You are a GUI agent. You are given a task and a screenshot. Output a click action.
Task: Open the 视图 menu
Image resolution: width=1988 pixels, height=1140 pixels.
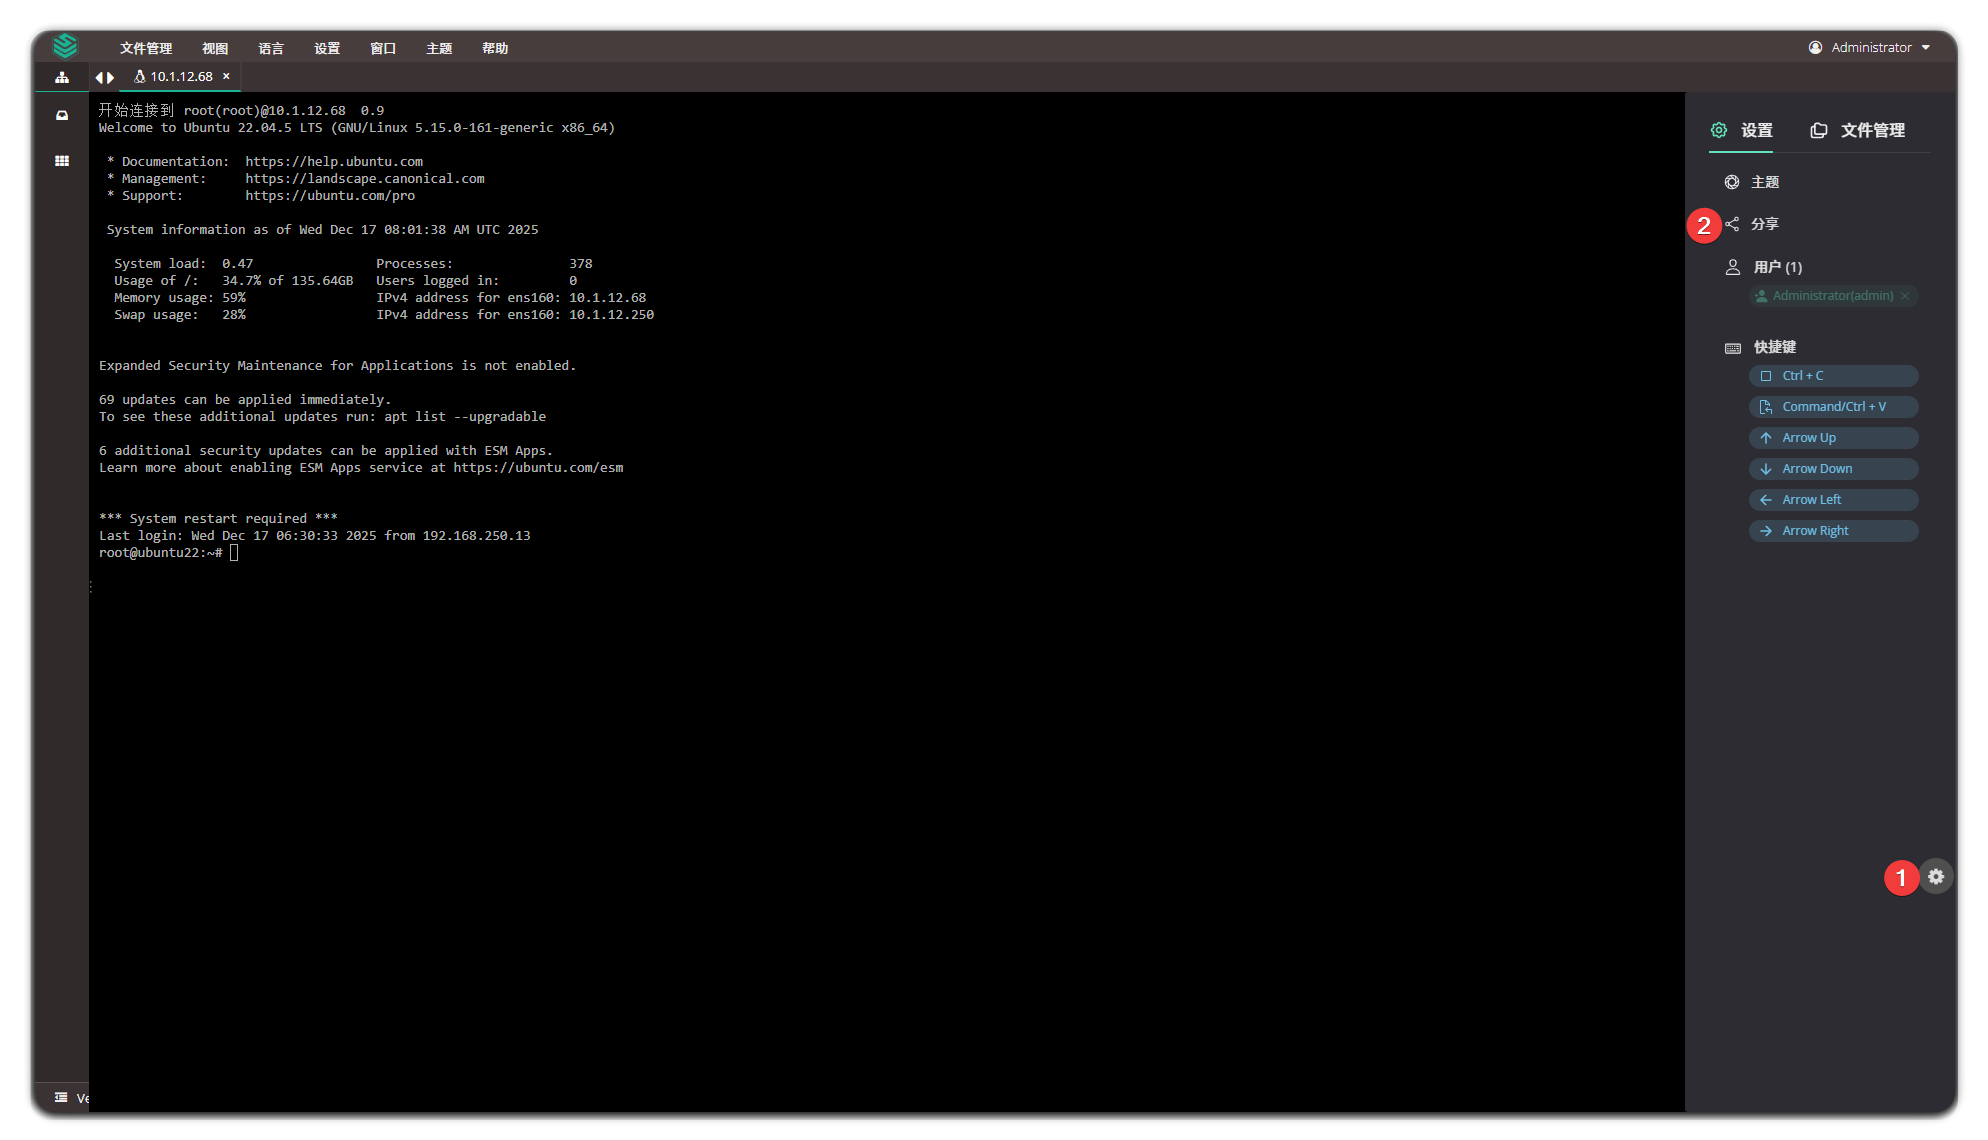pyautogui.click(x=215, y=48)
